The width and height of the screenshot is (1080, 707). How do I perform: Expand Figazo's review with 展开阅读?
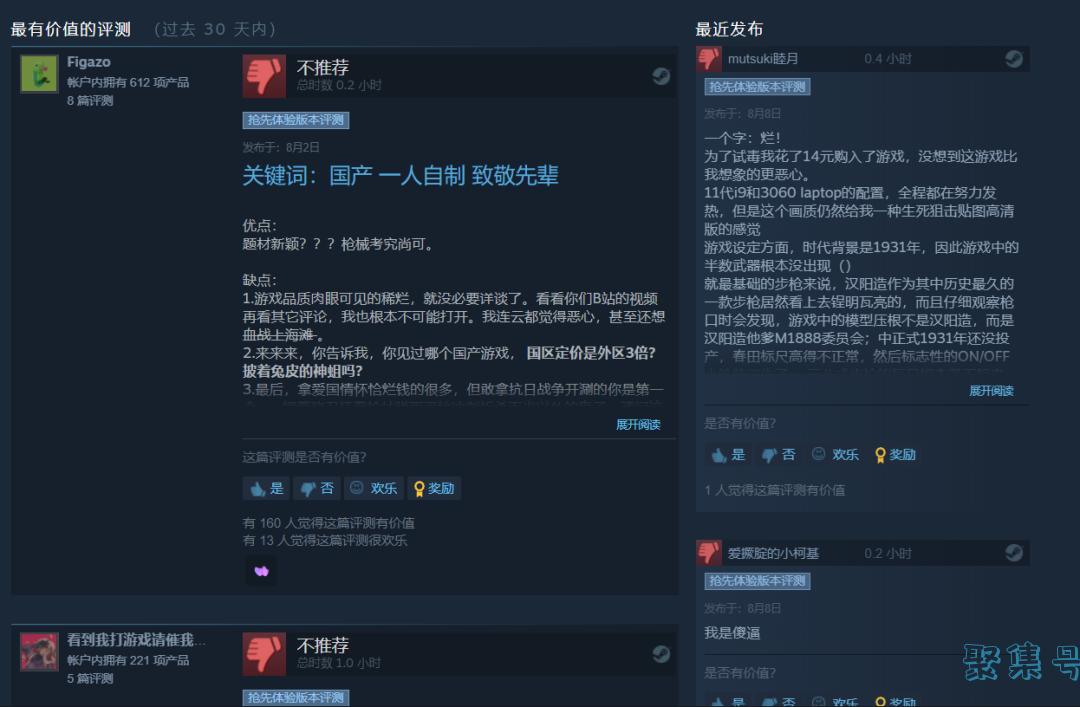tap(638, 424)
